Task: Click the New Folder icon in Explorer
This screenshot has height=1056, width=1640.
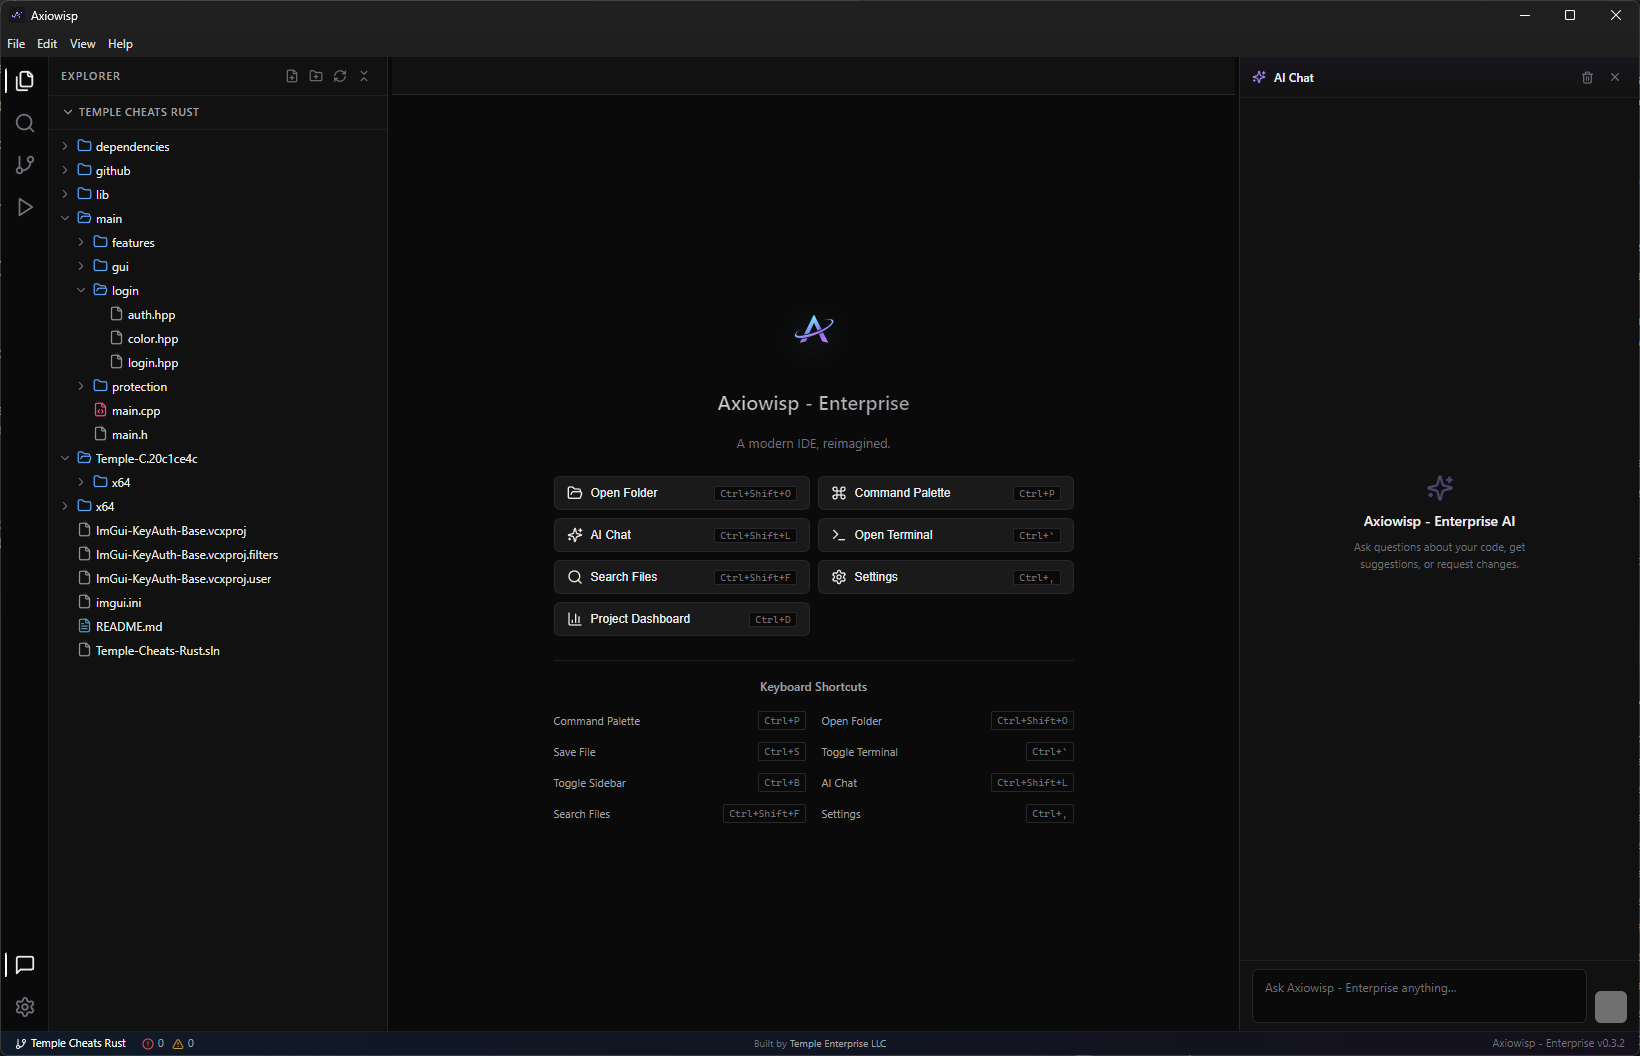Action: 315,76
